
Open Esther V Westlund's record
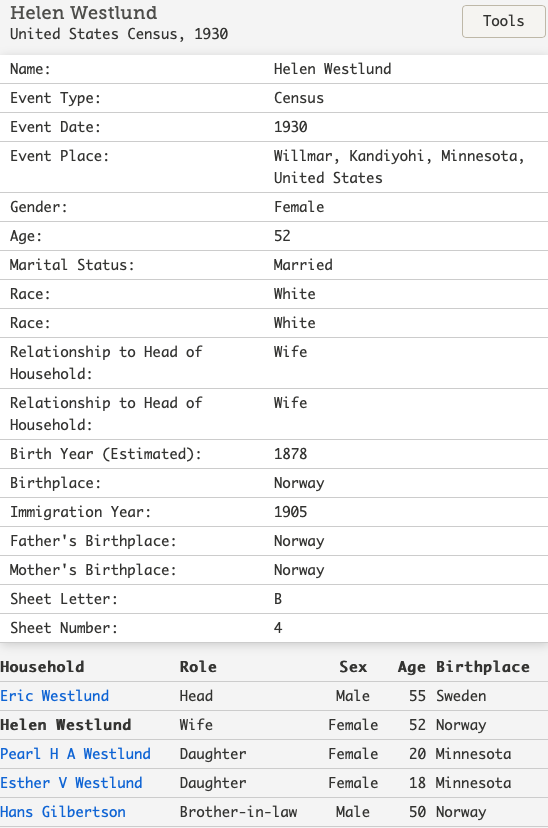pyautogui.click(x=71, y=783)
